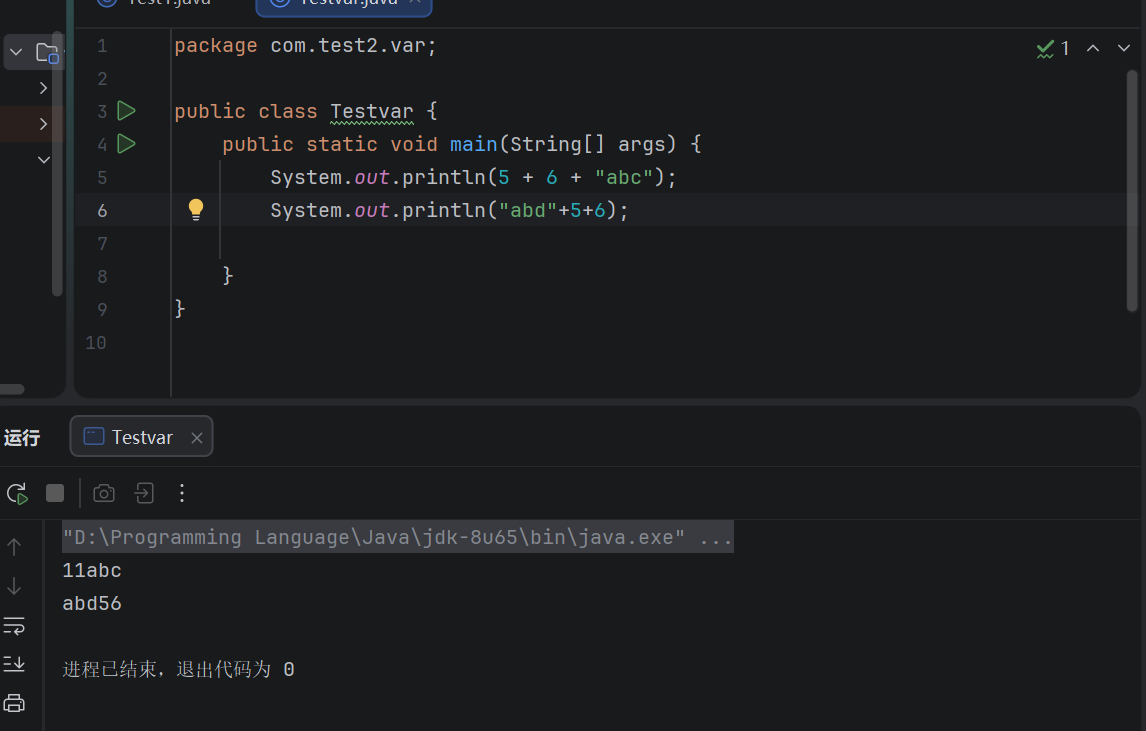The height and width of the screenshot is (731, 1146).
Task: Click the java.exe command line in console
Action: coord(398,537)
